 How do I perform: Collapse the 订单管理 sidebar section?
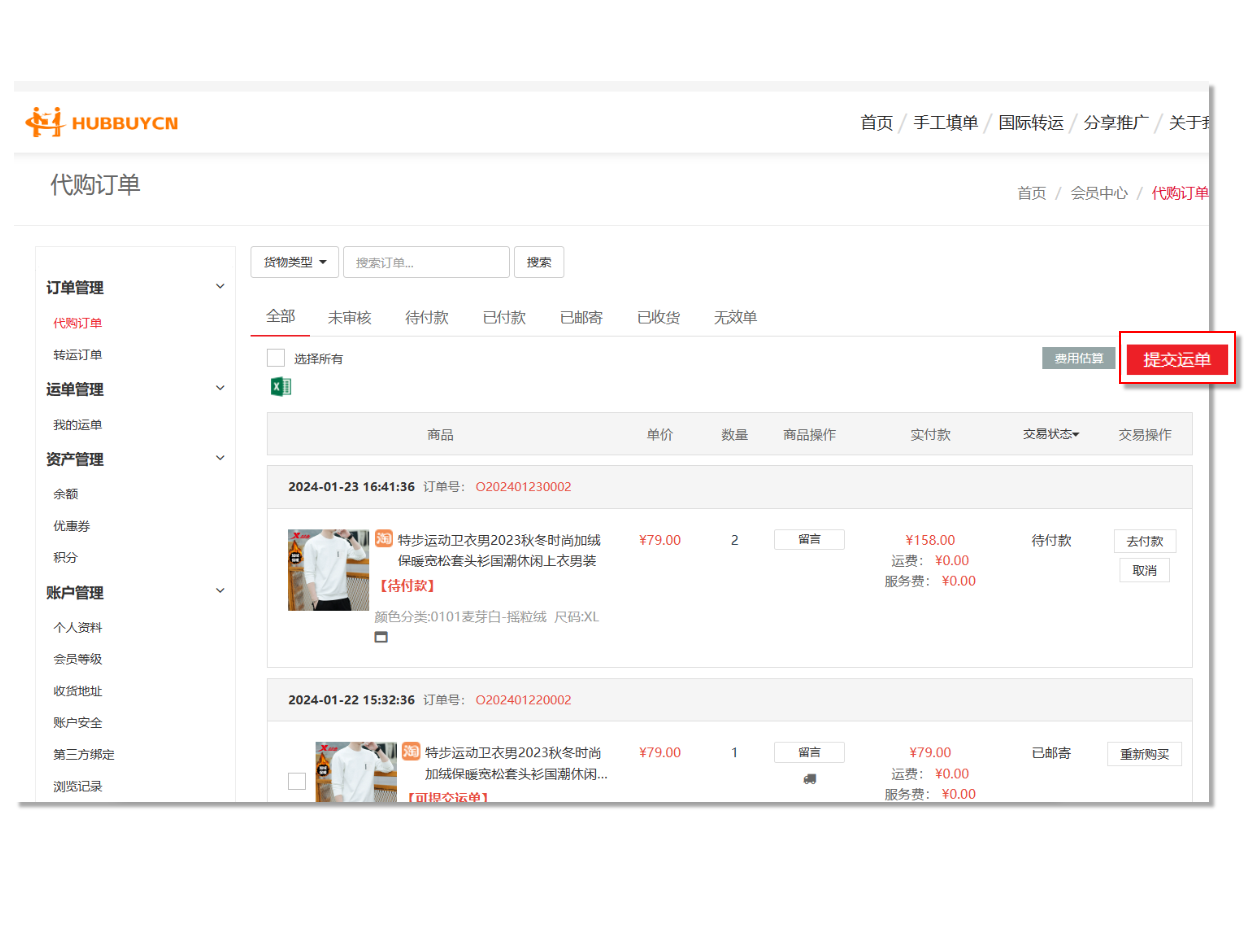tap(220, 287)
